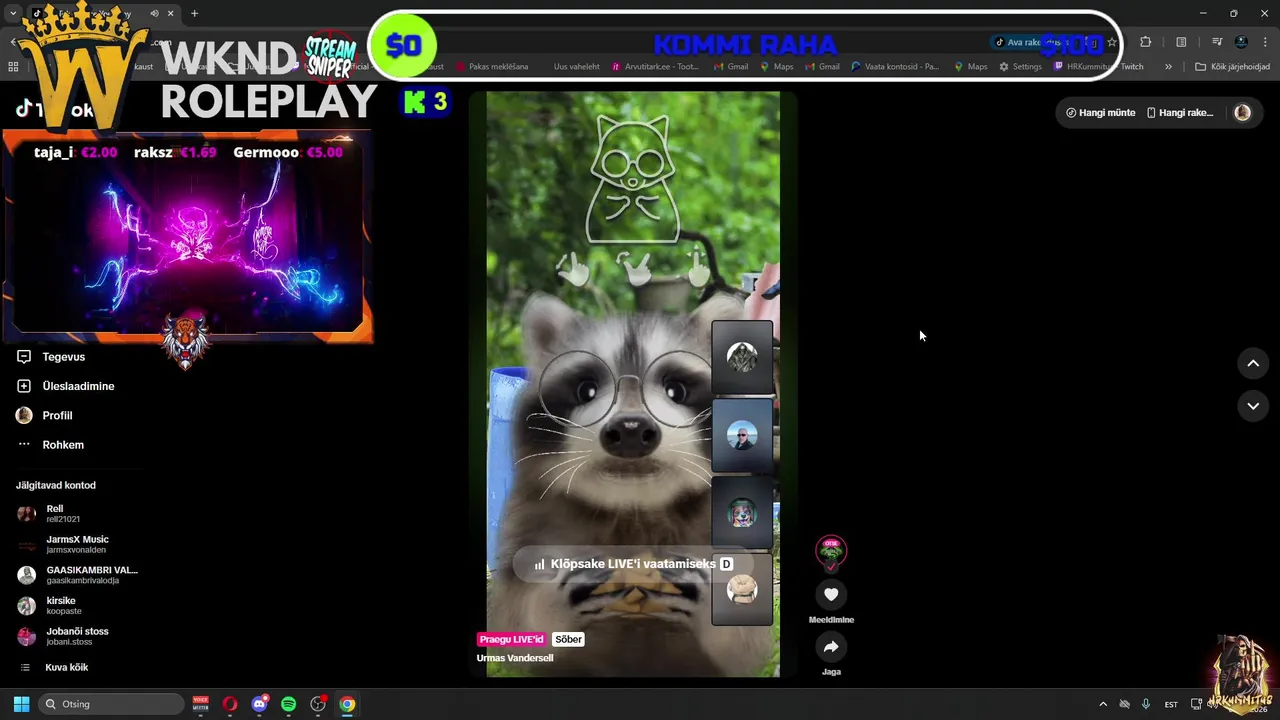Click the Söber friend tag
Viewport: 1280px width, 720px height.
(x=568, y=639)
